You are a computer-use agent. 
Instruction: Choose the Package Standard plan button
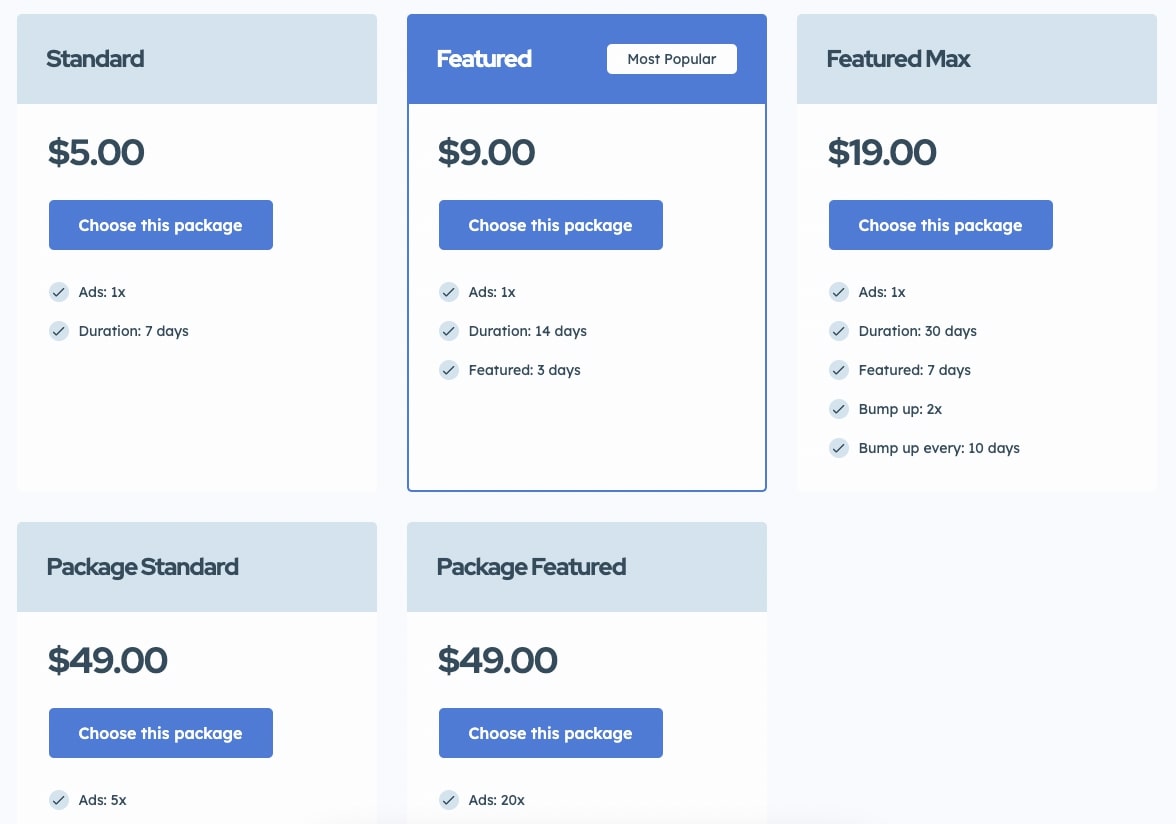160,733
